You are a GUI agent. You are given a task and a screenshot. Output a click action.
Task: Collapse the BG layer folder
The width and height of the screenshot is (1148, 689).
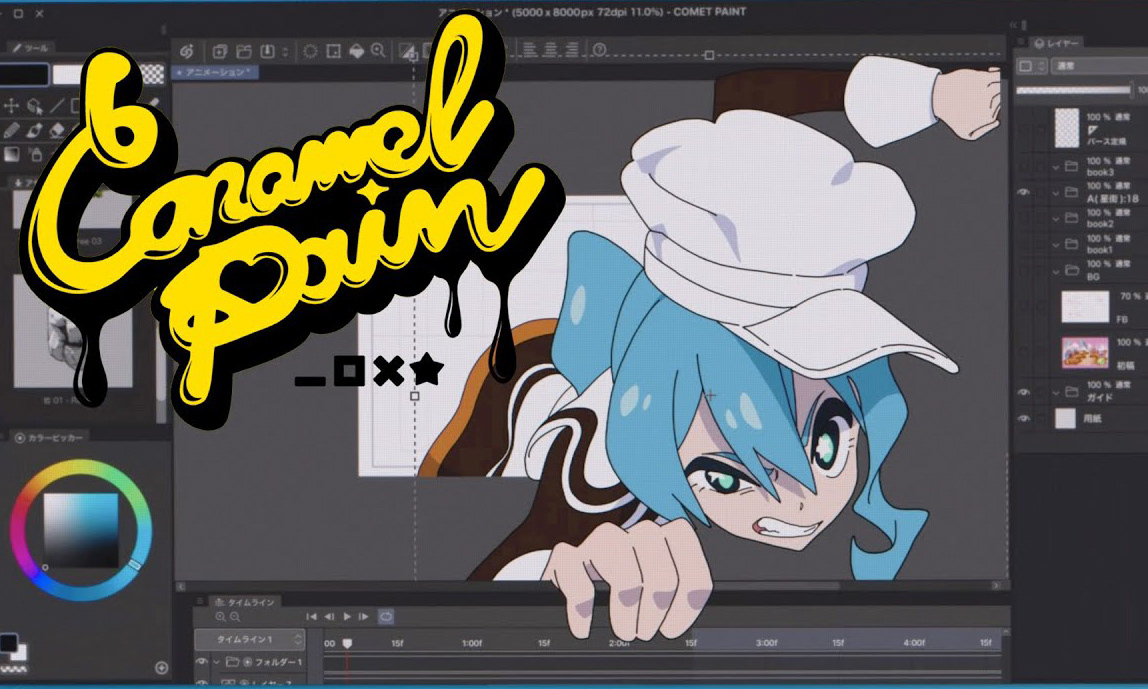(1056, 270)
